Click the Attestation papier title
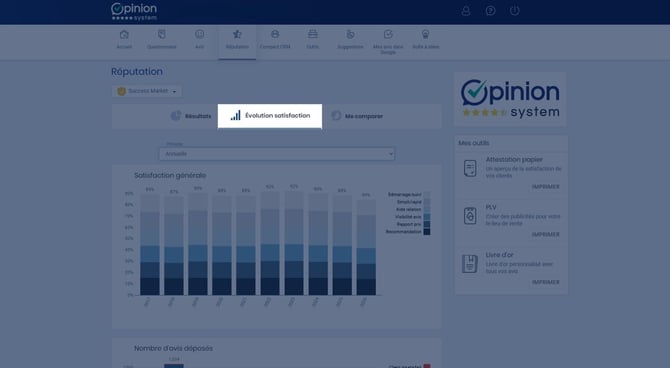Screen dimensions: 670x368 pyautogui.click(x=514, y=159)
